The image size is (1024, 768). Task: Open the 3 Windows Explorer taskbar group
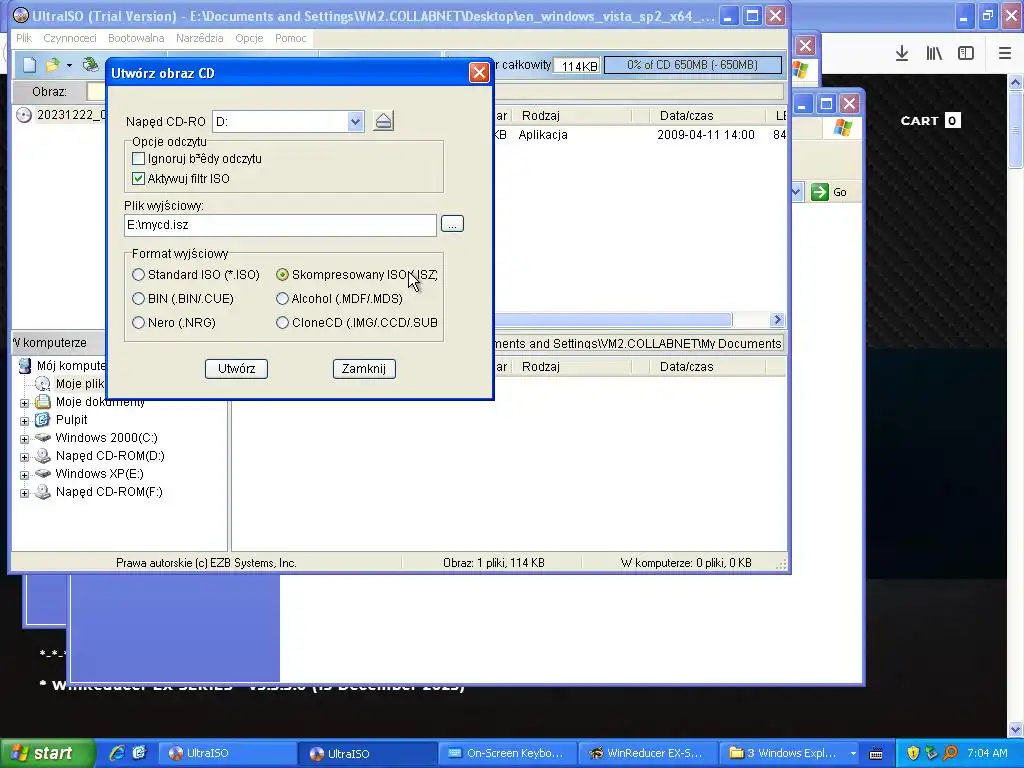(x=792, y=753)
